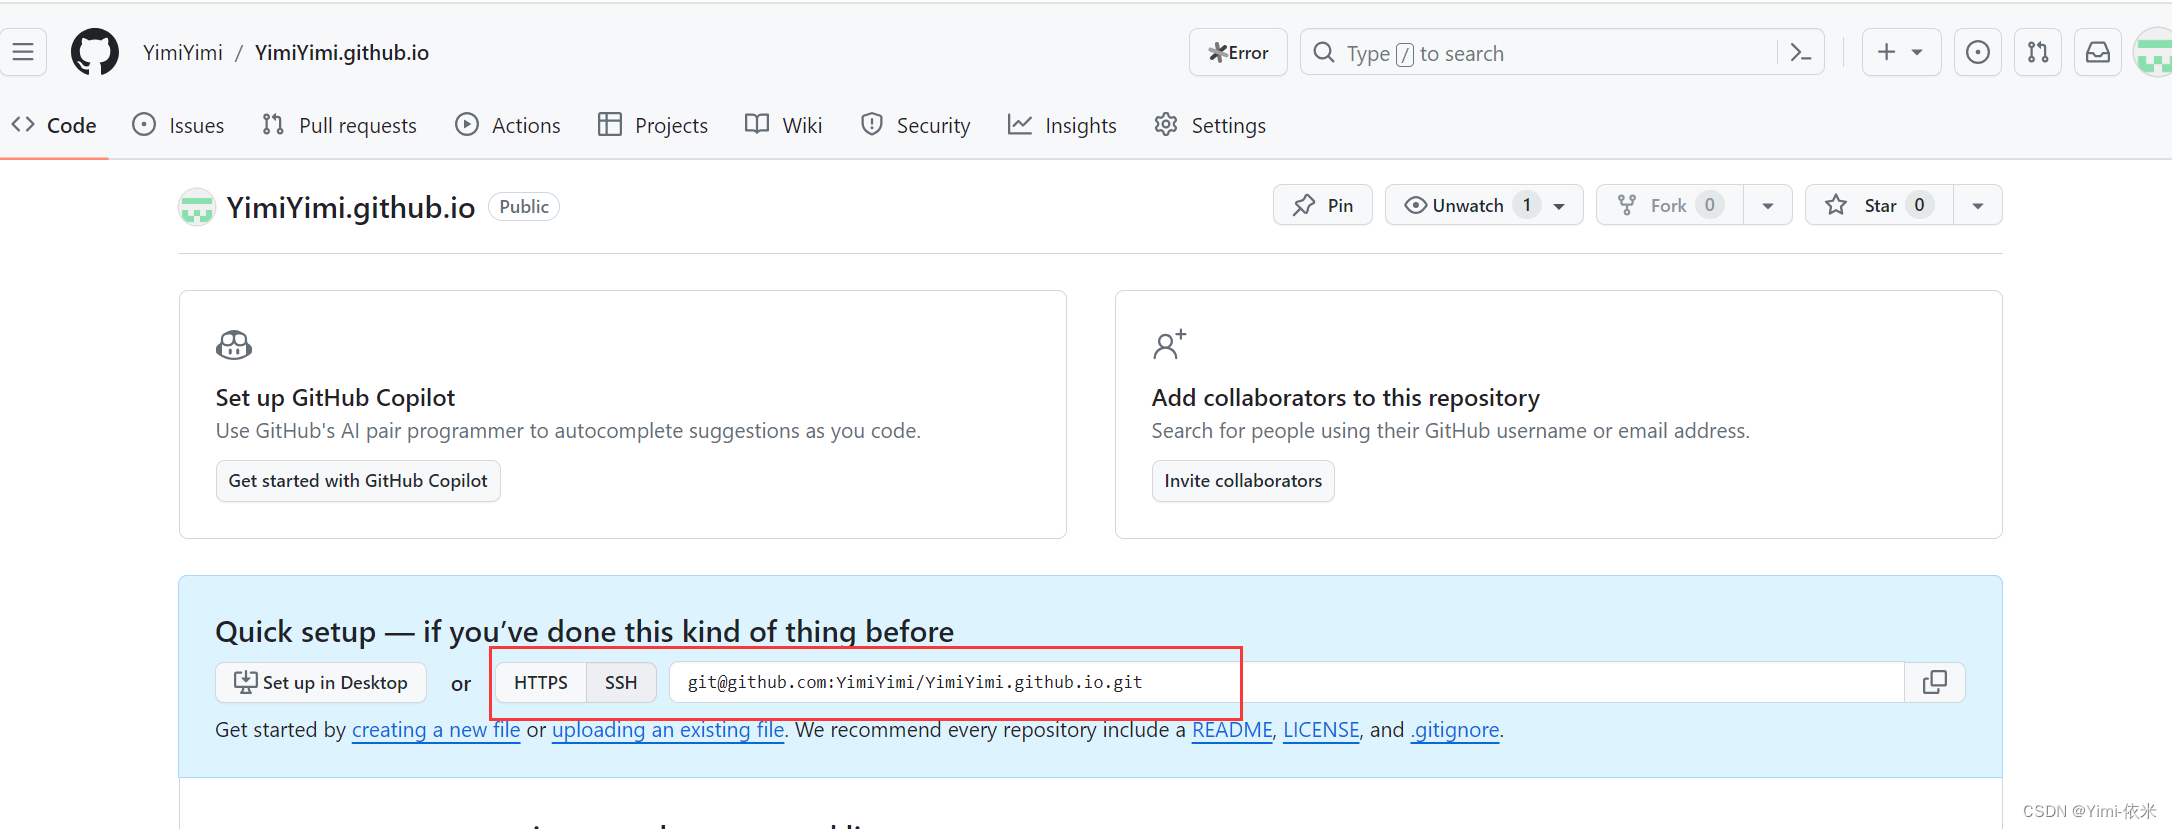The image size is (2172, 829).
Task: Click the Star count 0
Action: (x=1919, y=205)
